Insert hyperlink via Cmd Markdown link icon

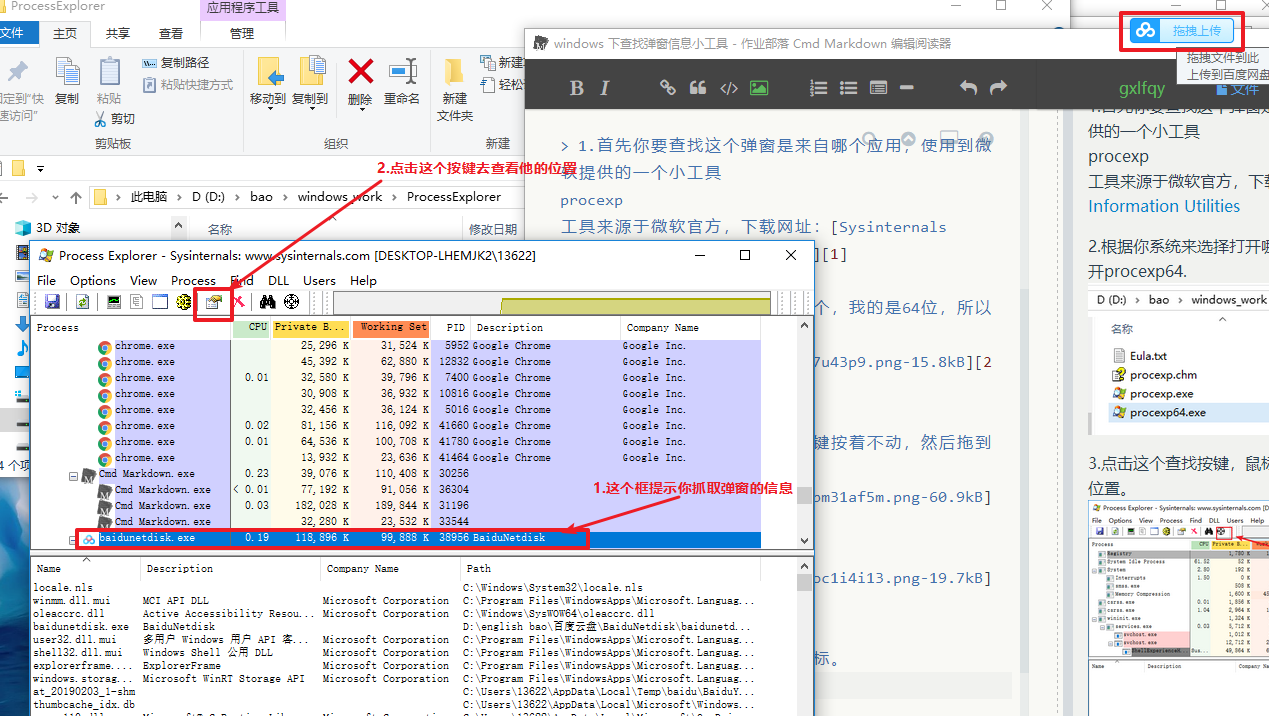668,88
